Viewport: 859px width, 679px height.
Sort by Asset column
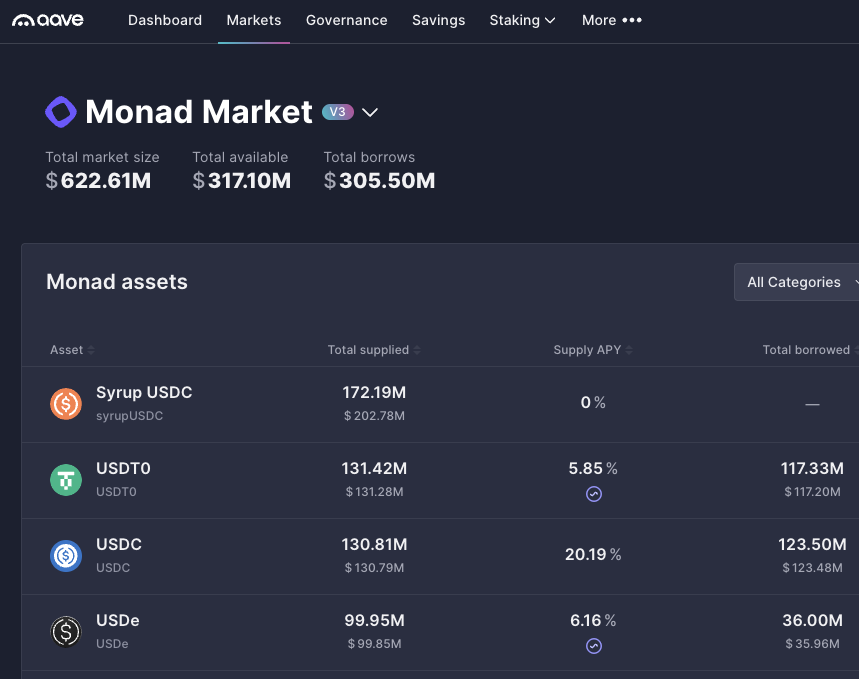[x=72, y=350]
